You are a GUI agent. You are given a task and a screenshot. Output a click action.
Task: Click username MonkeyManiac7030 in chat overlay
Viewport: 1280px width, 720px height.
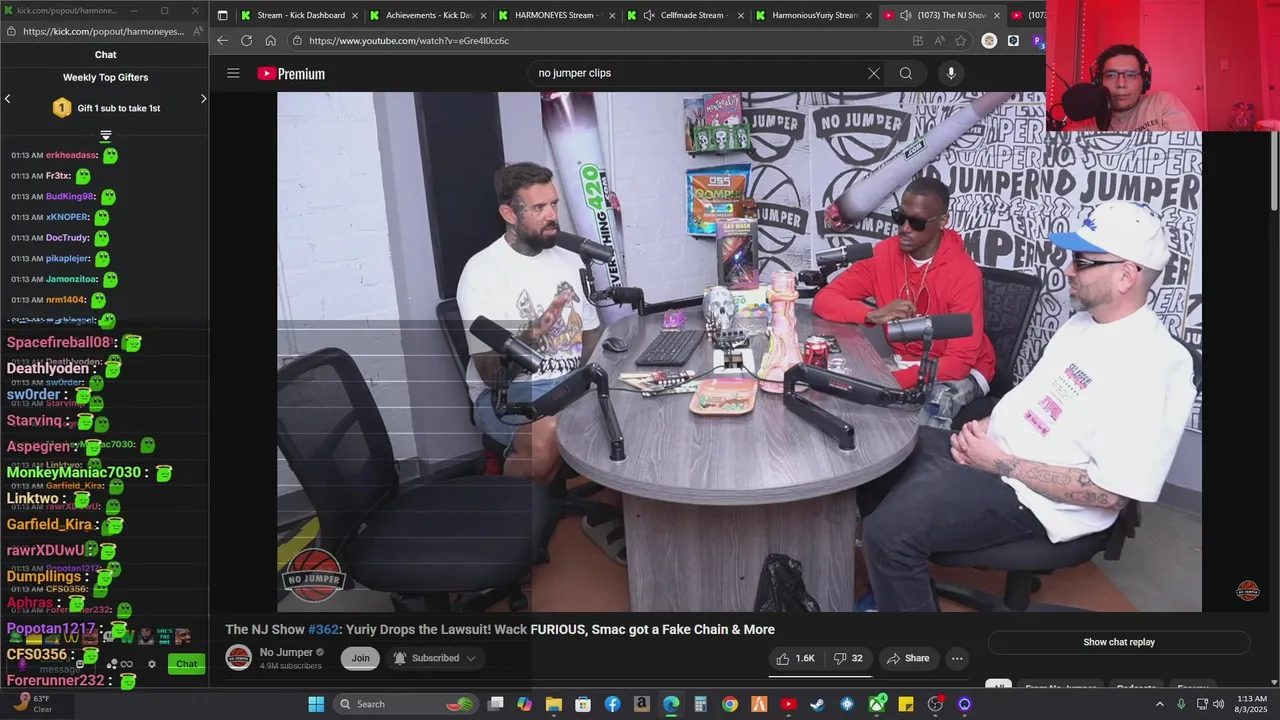[74, 472]
